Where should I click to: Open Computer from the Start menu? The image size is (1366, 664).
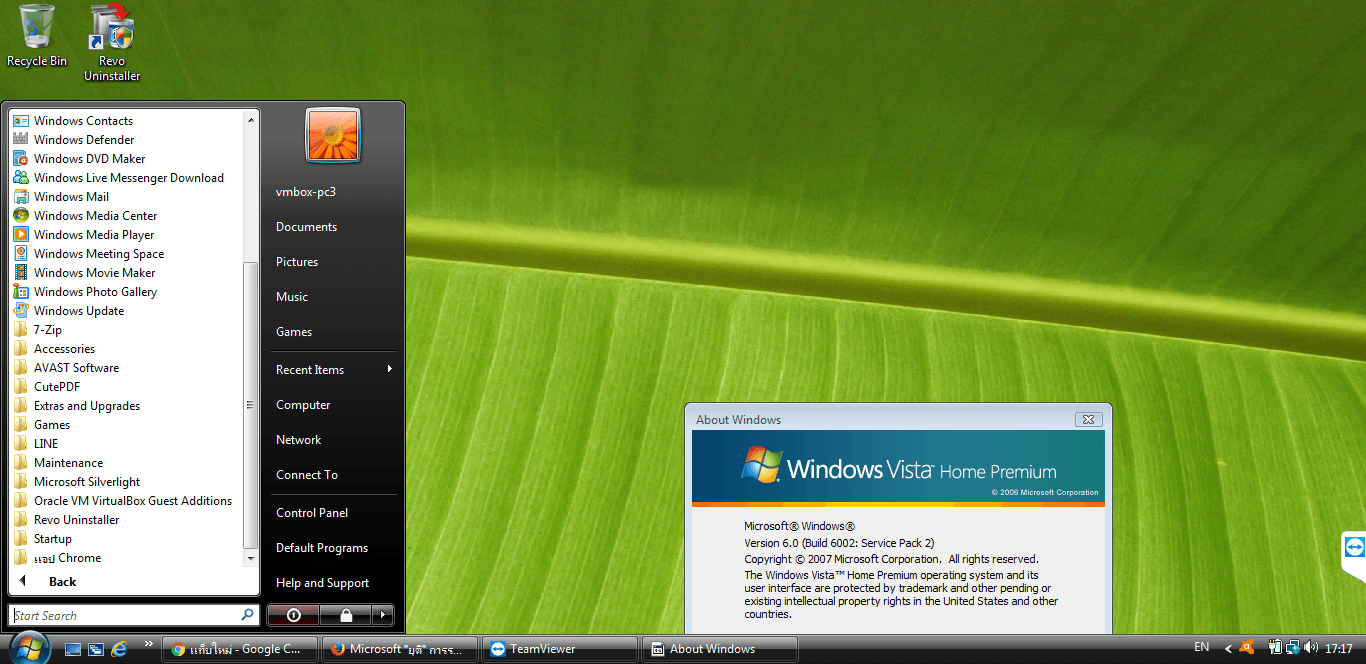pos(303,405)
